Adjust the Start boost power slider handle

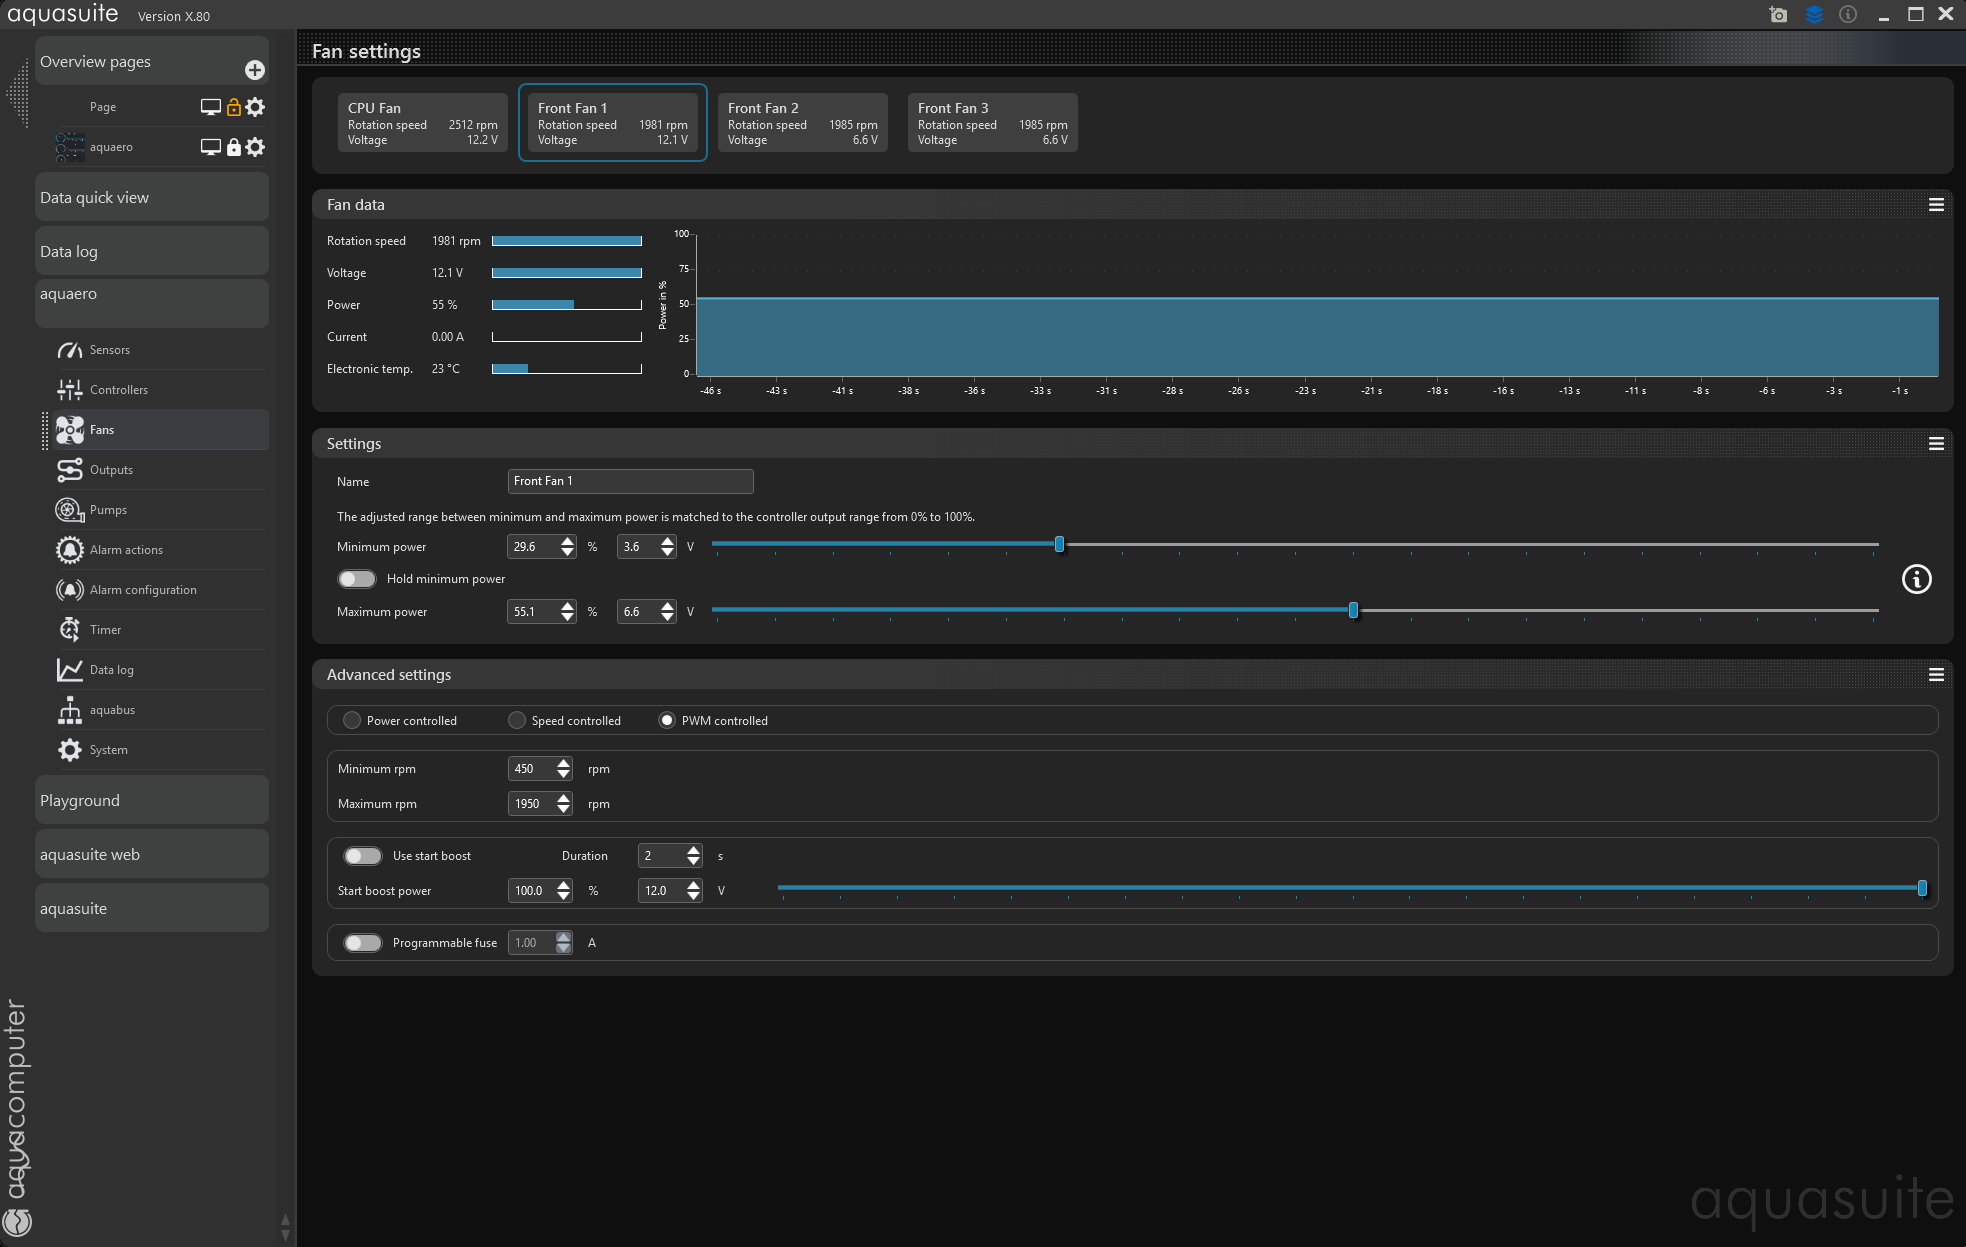click(1922, 888)
